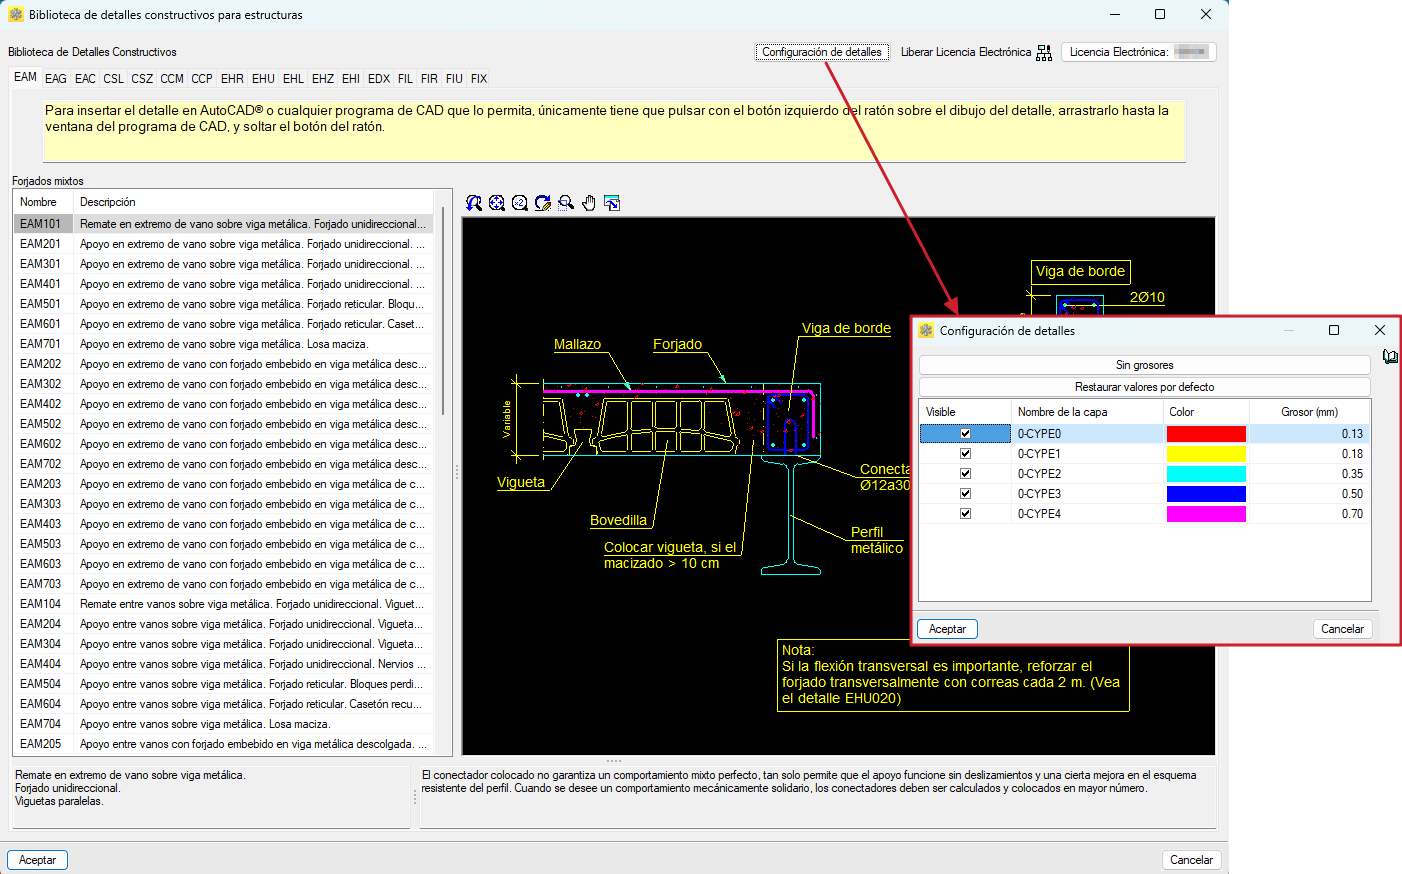
Task: Click the export detail window icon
Action: point(612,203)
